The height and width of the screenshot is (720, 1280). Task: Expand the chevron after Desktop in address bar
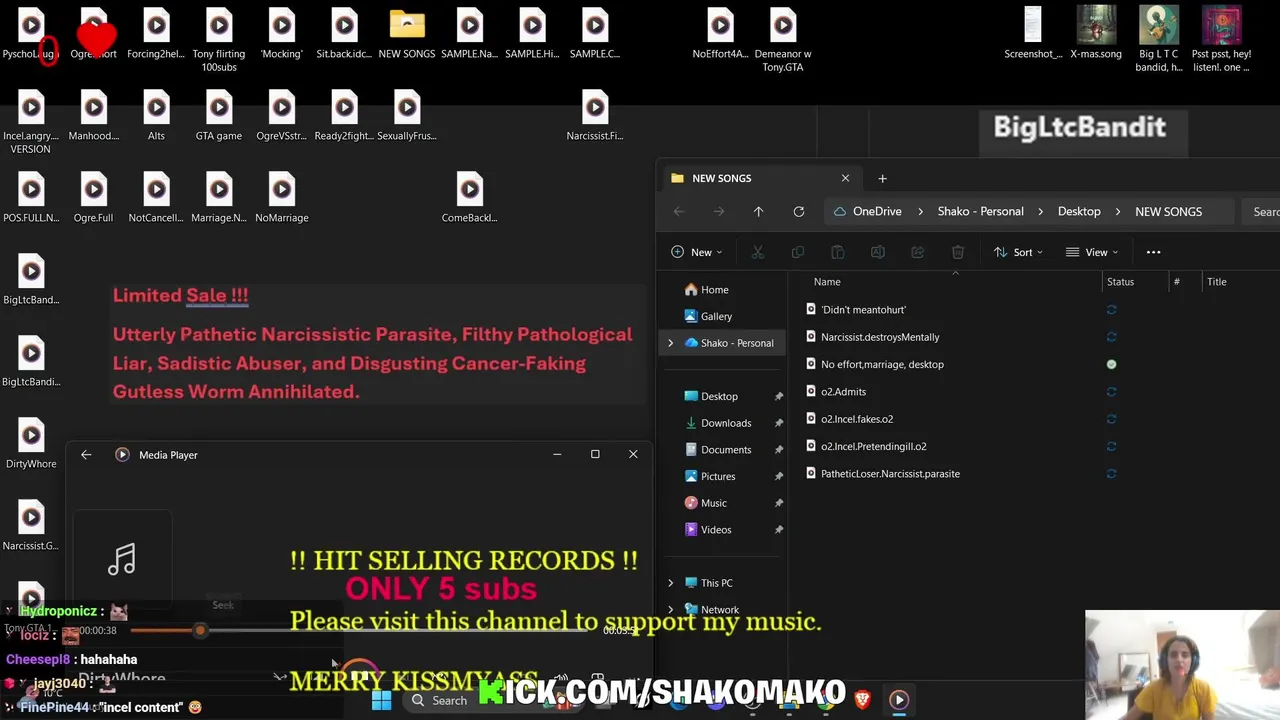click(x=1117, y=212)
